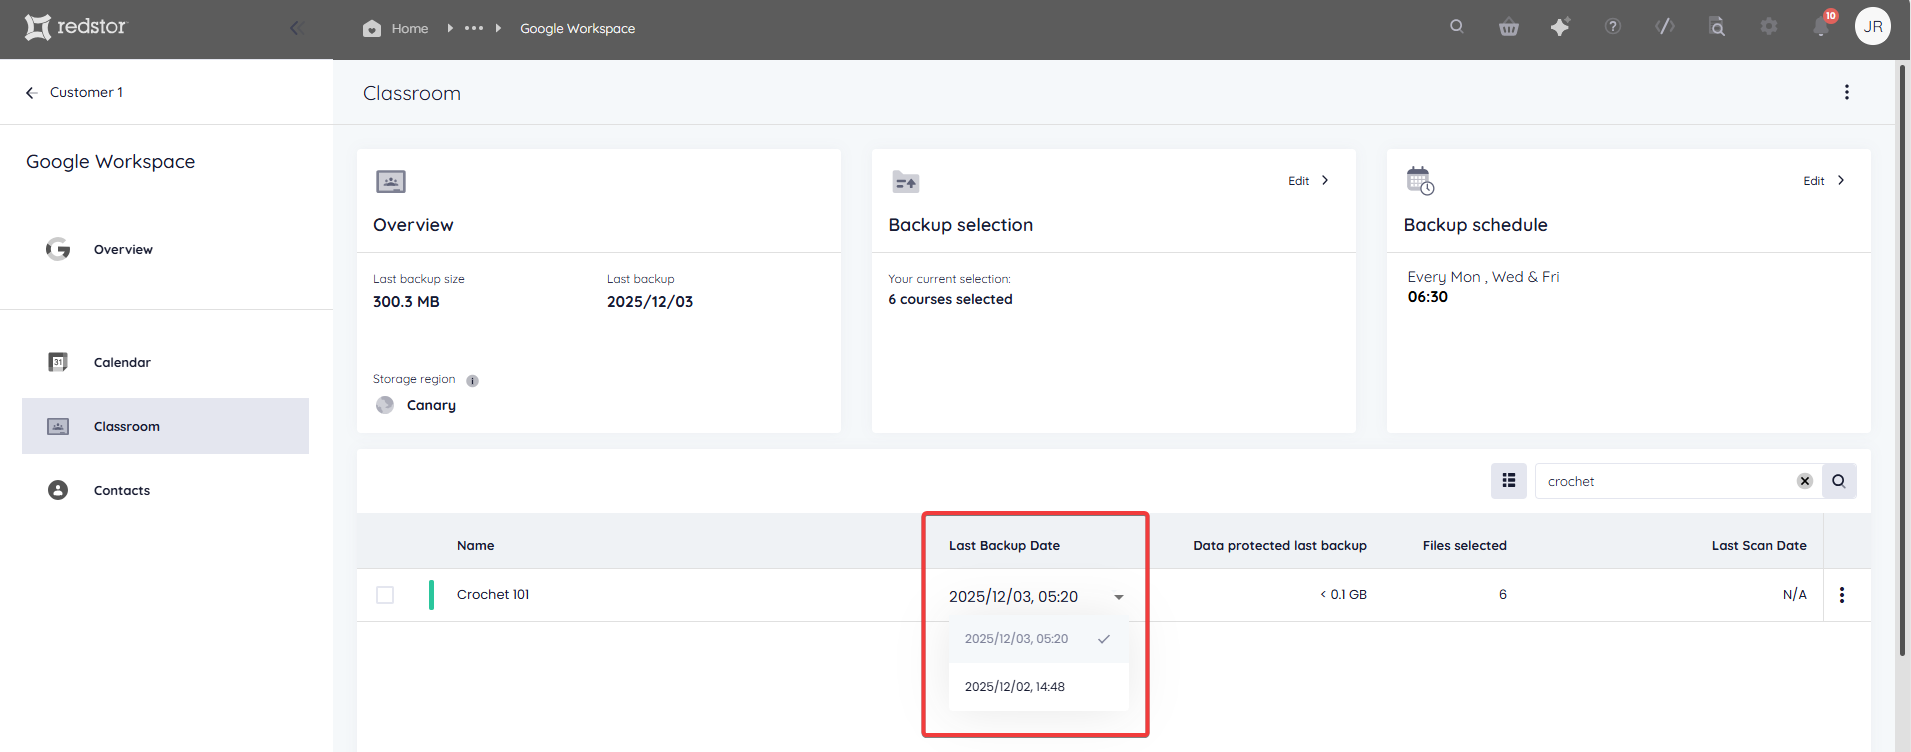Sort by Files selected column header

coord(1465,545)
